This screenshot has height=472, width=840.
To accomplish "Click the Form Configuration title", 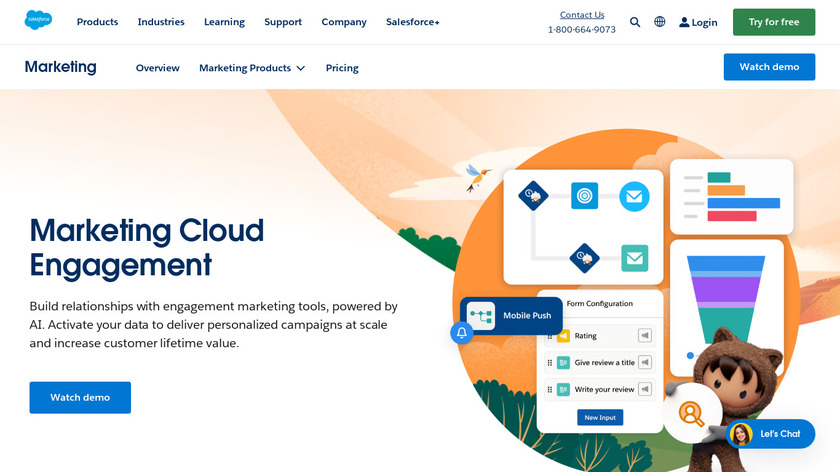I will (x=599, y=304).
